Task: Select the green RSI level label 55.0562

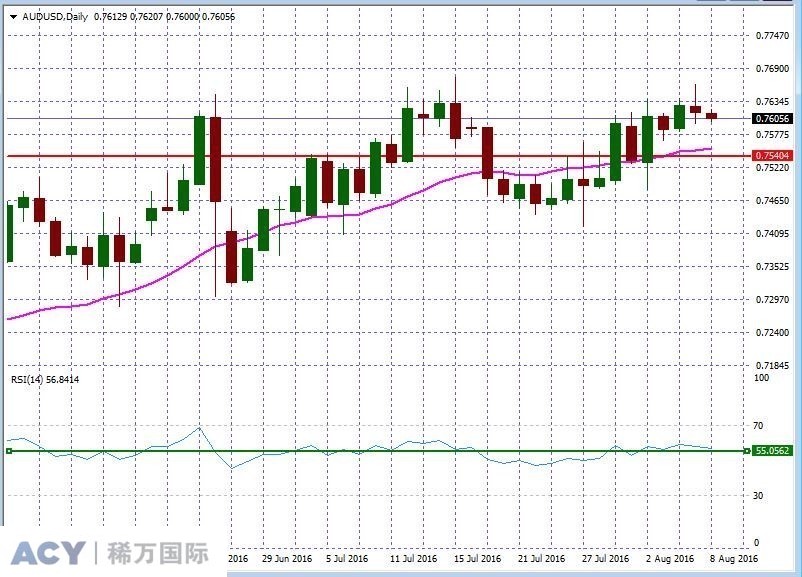Action: [x=772, y=451]
